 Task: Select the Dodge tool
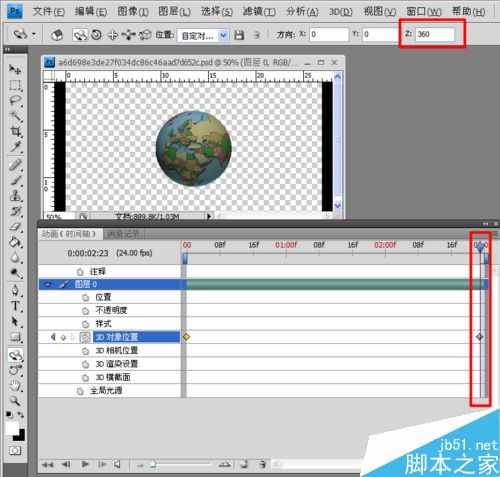(x=15, y=273)
